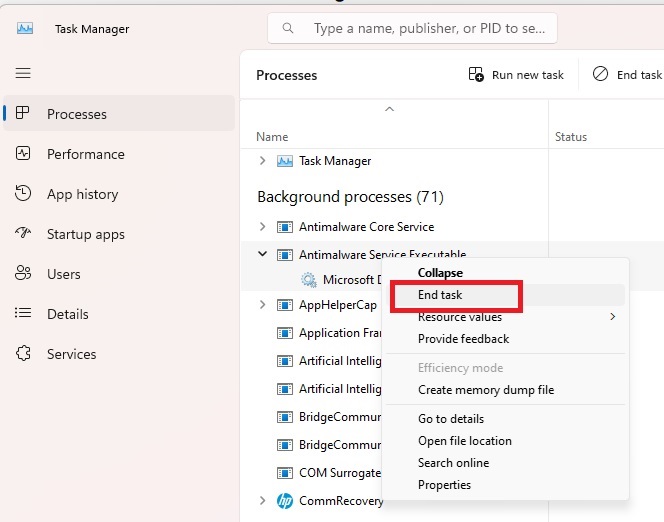Image resolution: width=664 pixels, height=522 pixels.
Task: Select the Task Manager process name
Action: tap(335, 161)
